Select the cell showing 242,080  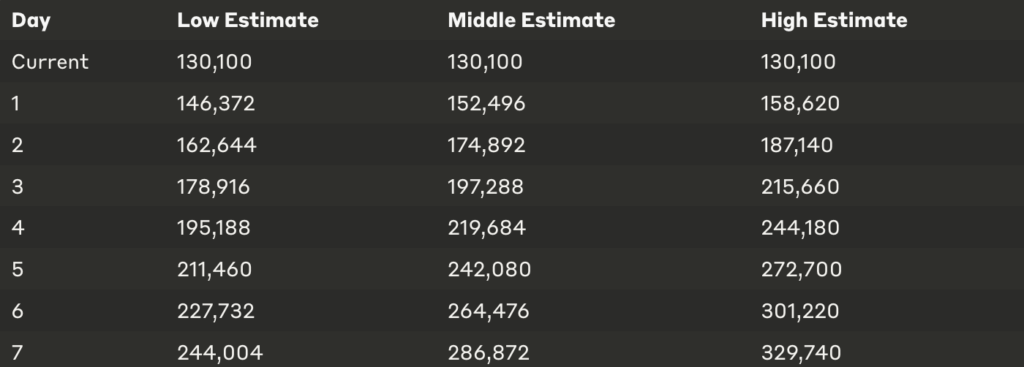[489, 270]
